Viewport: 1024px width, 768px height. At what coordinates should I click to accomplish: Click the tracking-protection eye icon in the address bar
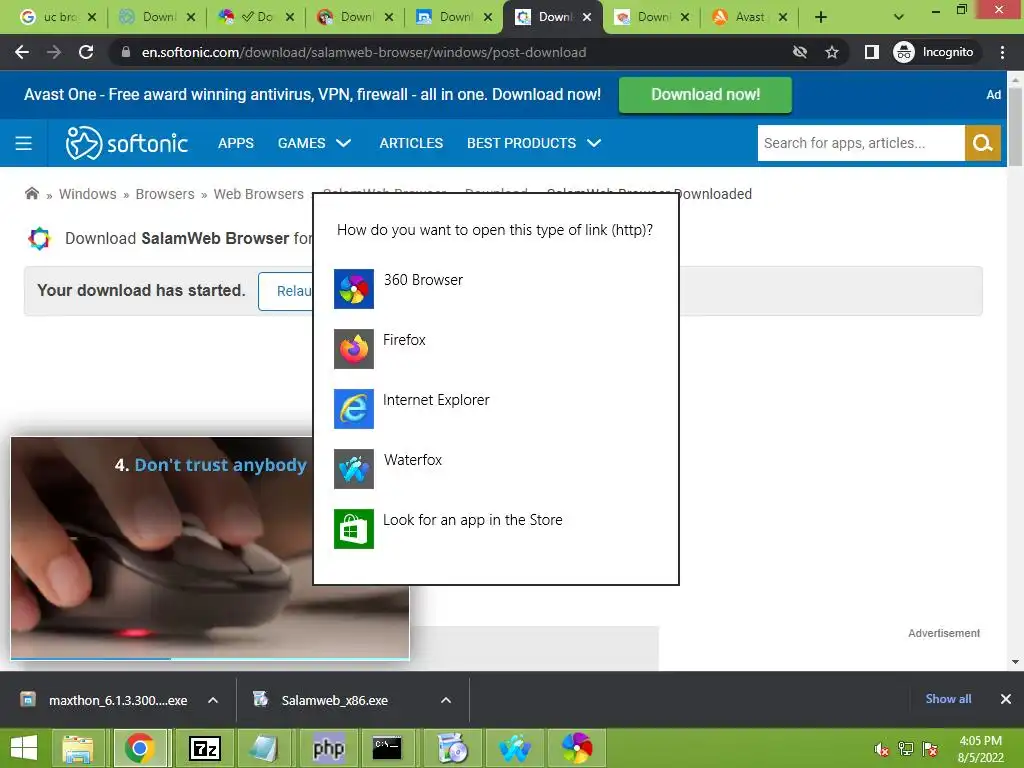click(799, 52)
